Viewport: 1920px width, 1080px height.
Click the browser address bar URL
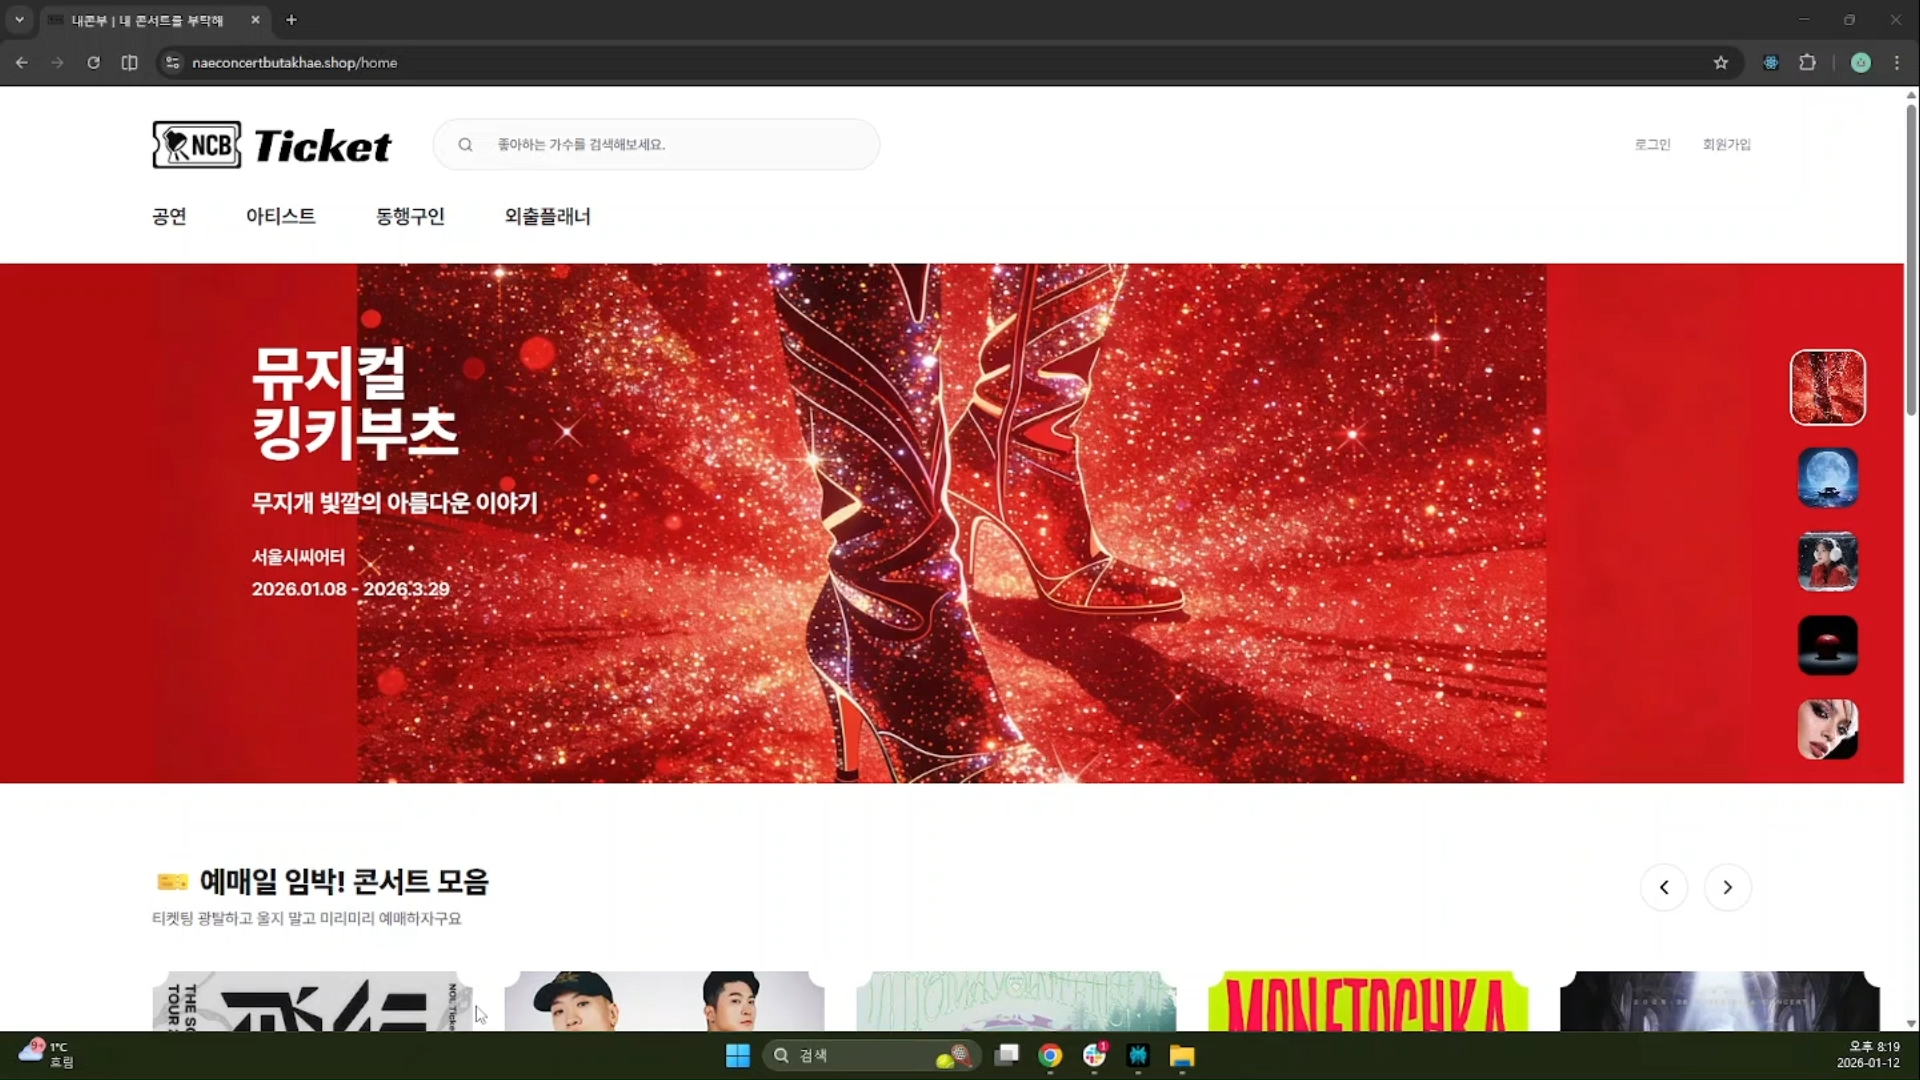tap(294, 62)
